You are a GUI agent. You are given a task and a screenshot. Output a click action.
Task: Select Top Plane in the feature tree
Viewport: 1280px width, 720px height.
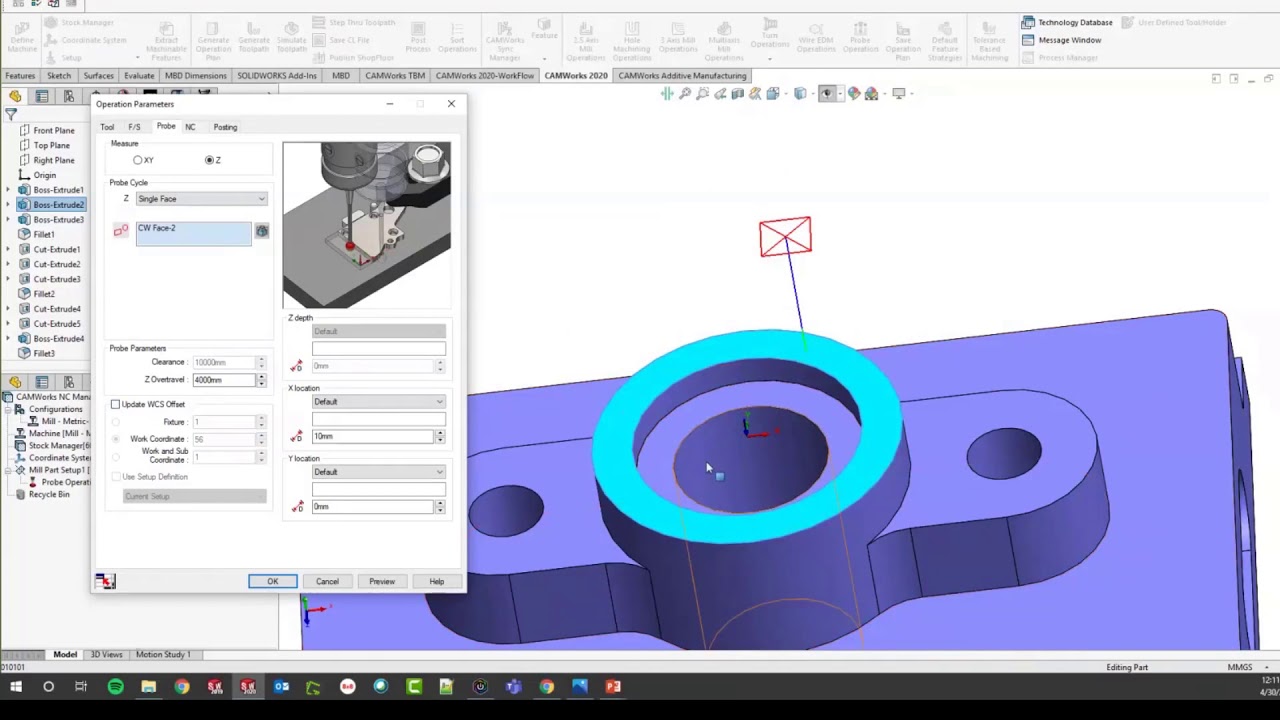52,145
